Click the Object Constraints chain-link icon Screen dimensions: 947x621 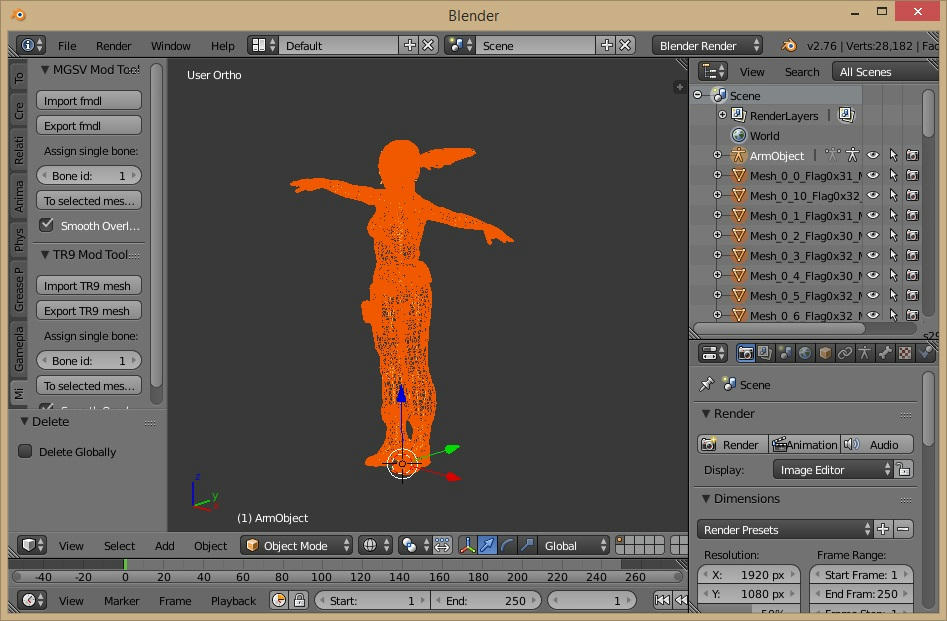click(x=845, y=353)
